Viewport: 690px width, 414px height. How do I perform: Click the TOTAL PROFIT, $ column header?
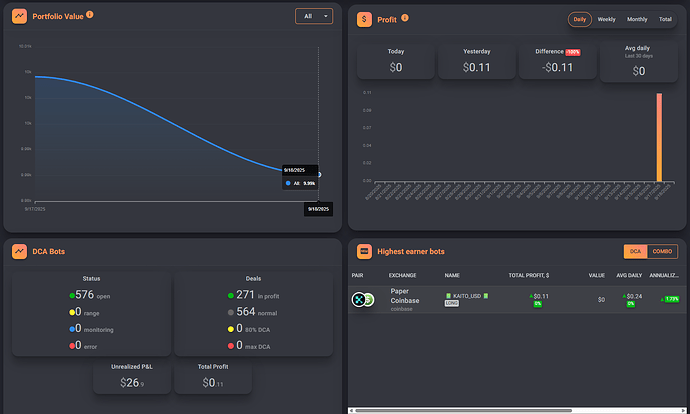(529, 274)
